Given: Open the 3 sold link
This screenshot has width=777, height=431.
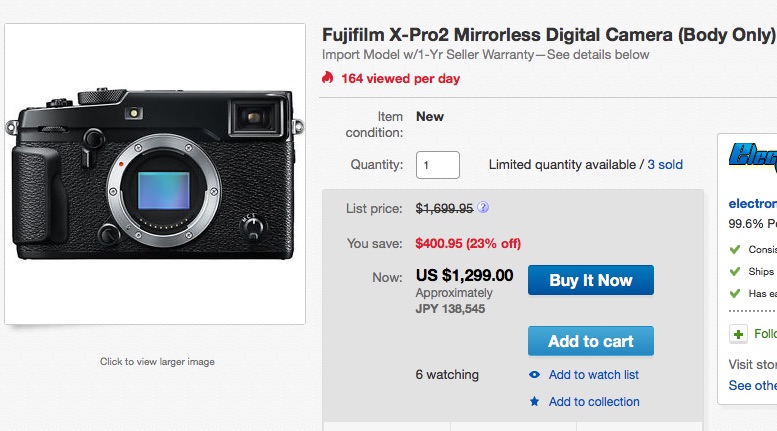Looking at the screenshot, I should click(x=665, y=164).
